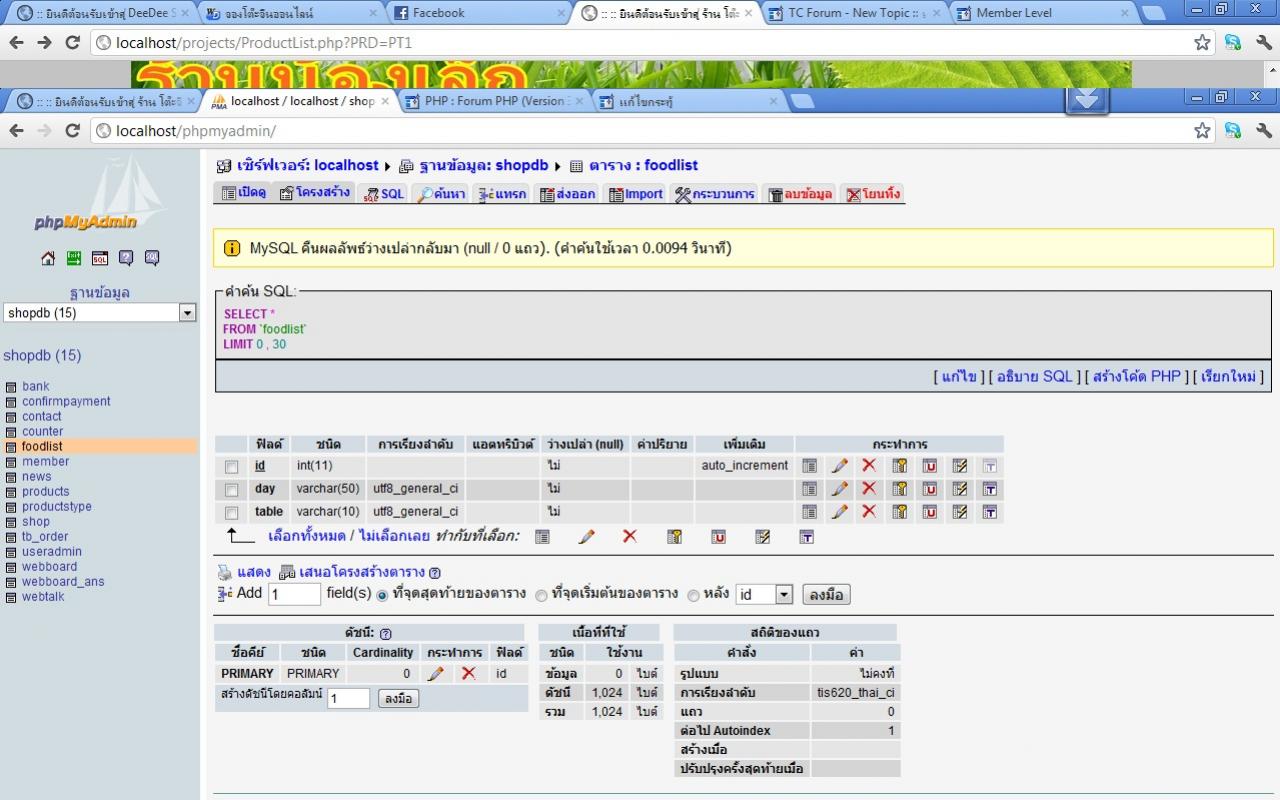
Task: Click the Add field(s) number input box
Action: 294,594
